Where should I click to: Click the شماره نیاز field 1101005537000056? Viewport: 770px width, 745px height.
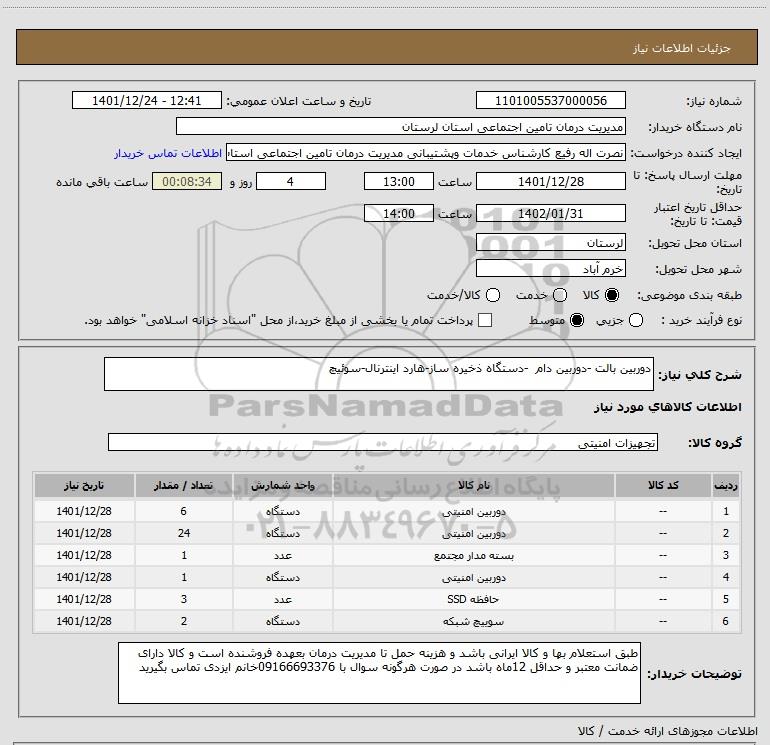coord(550,101)
